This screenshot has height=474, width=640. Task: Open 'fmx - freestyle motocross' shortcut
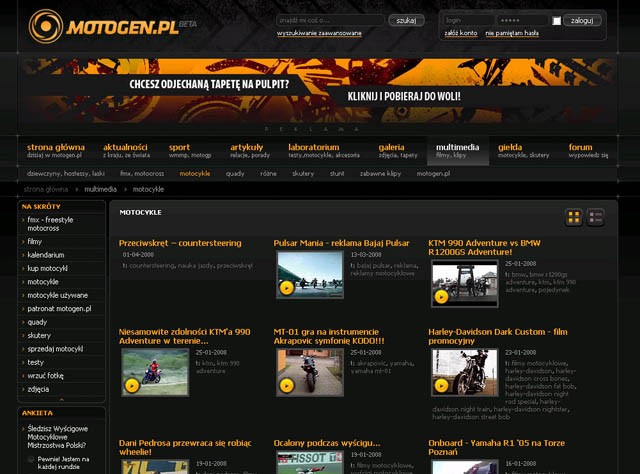pyautogui.click(x=50, y=224)
